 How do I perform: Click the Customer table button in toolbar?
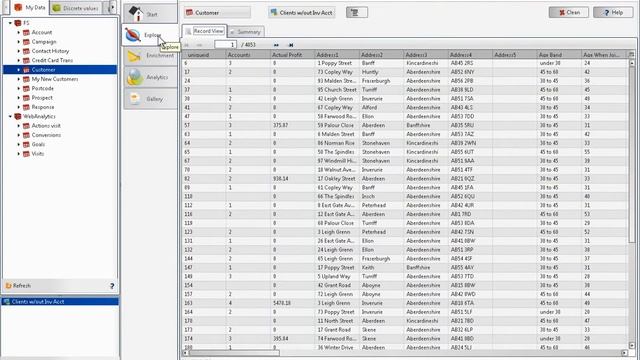(217, 13)
